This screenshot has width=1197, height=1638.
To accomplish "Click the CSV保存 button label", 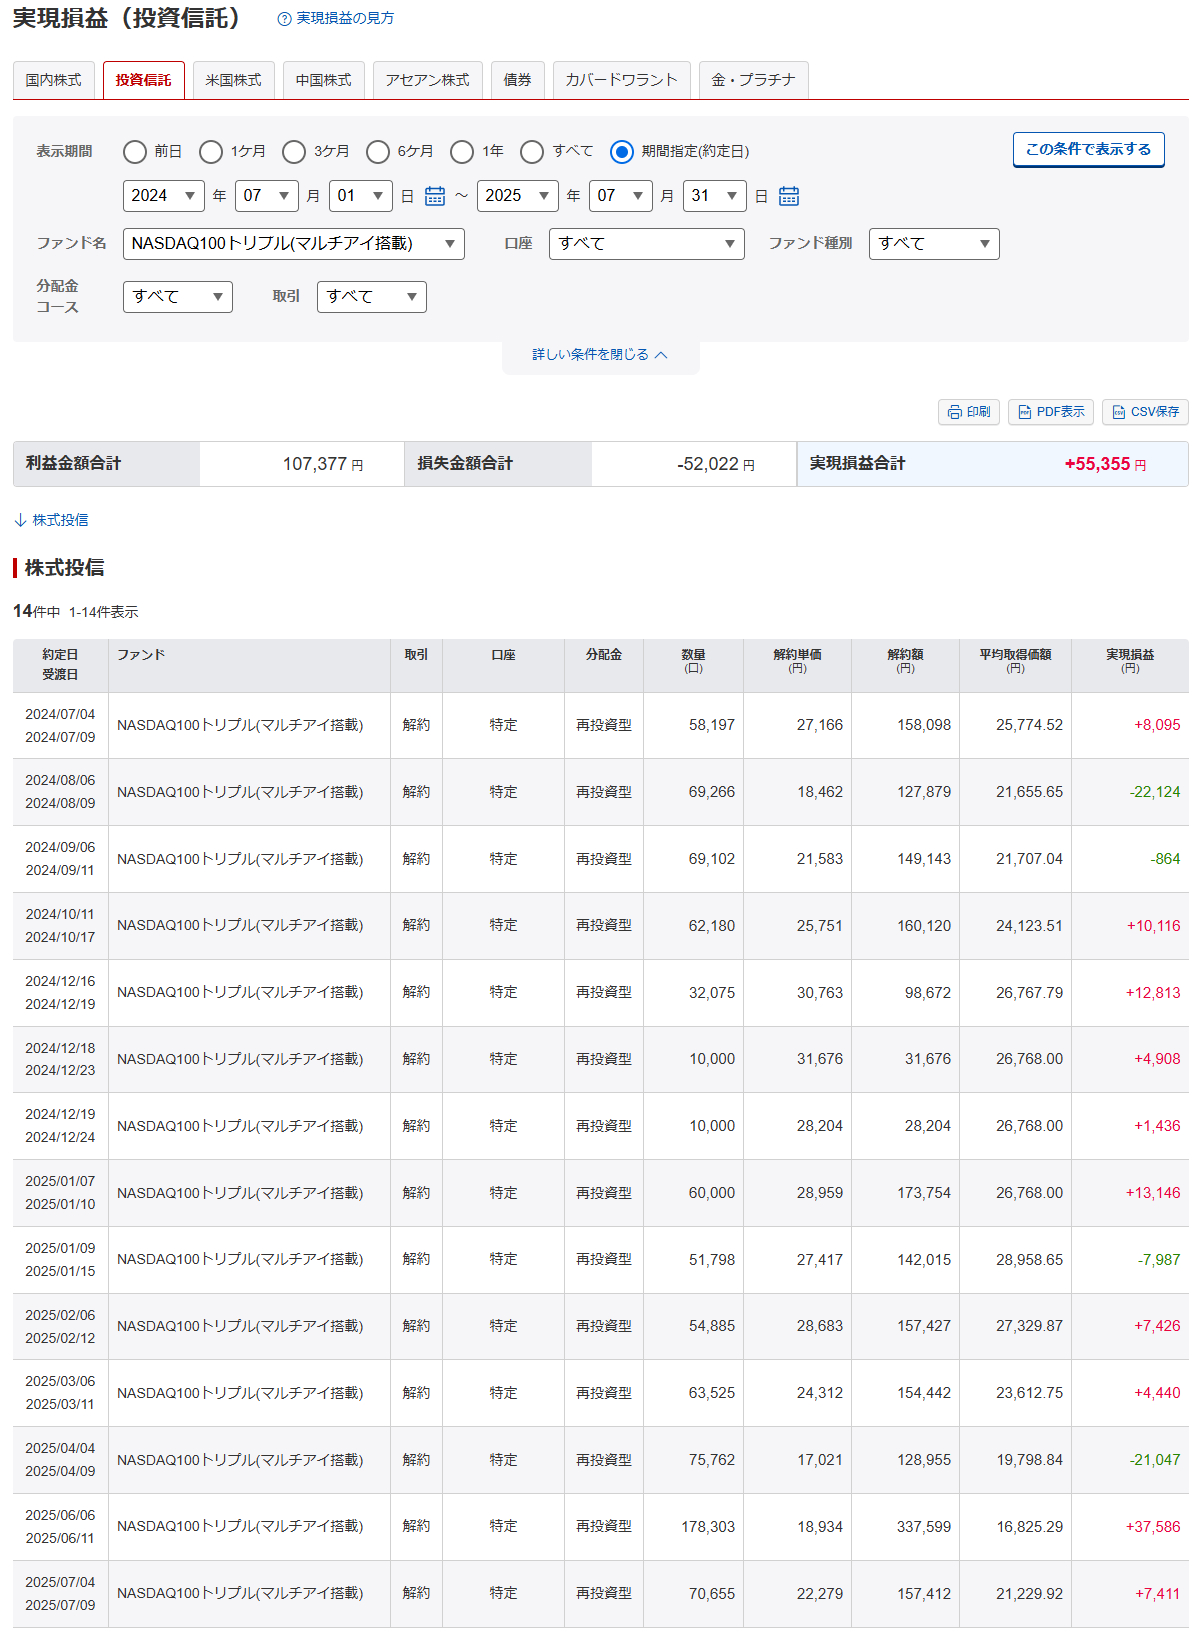I will point(1155,412).
